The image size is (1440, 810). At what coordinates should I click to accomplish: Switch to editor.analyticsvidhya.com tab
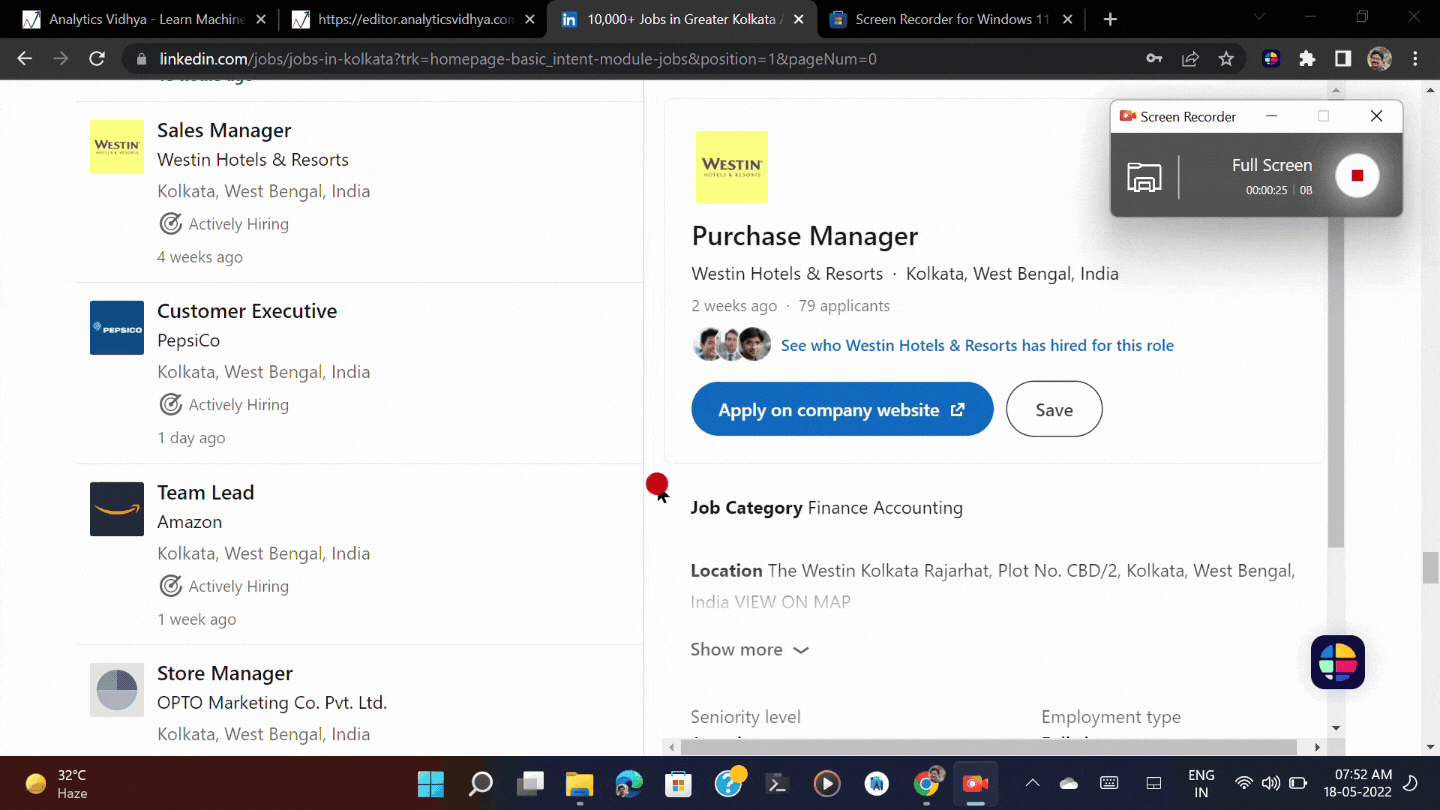416,19
